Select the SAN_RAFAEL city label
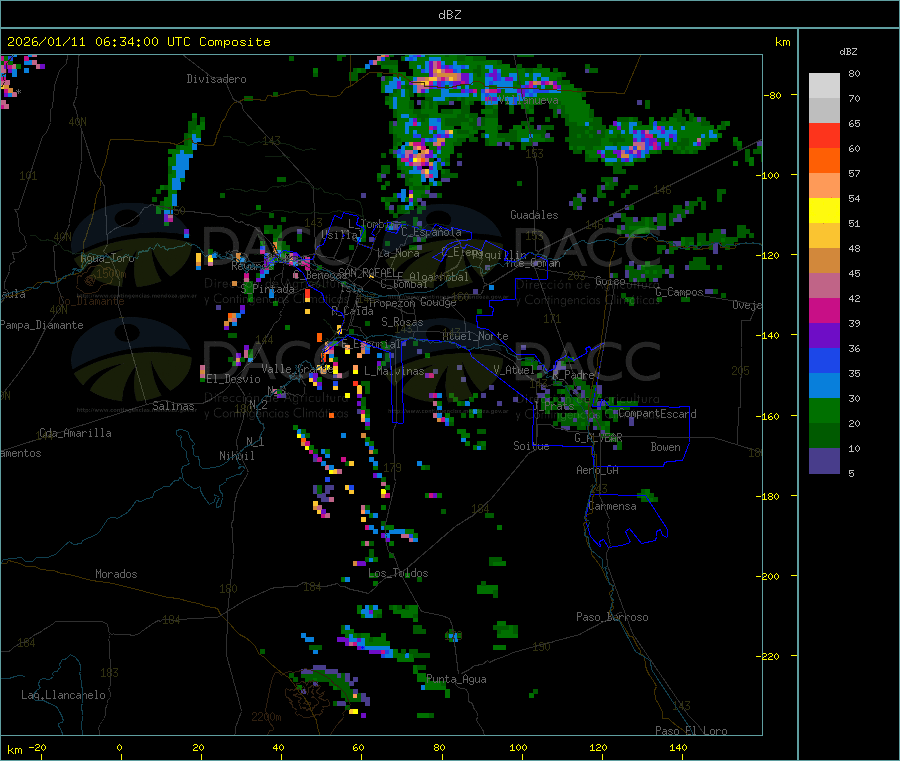The image size is (900, 761). click(x=367, y=272)
